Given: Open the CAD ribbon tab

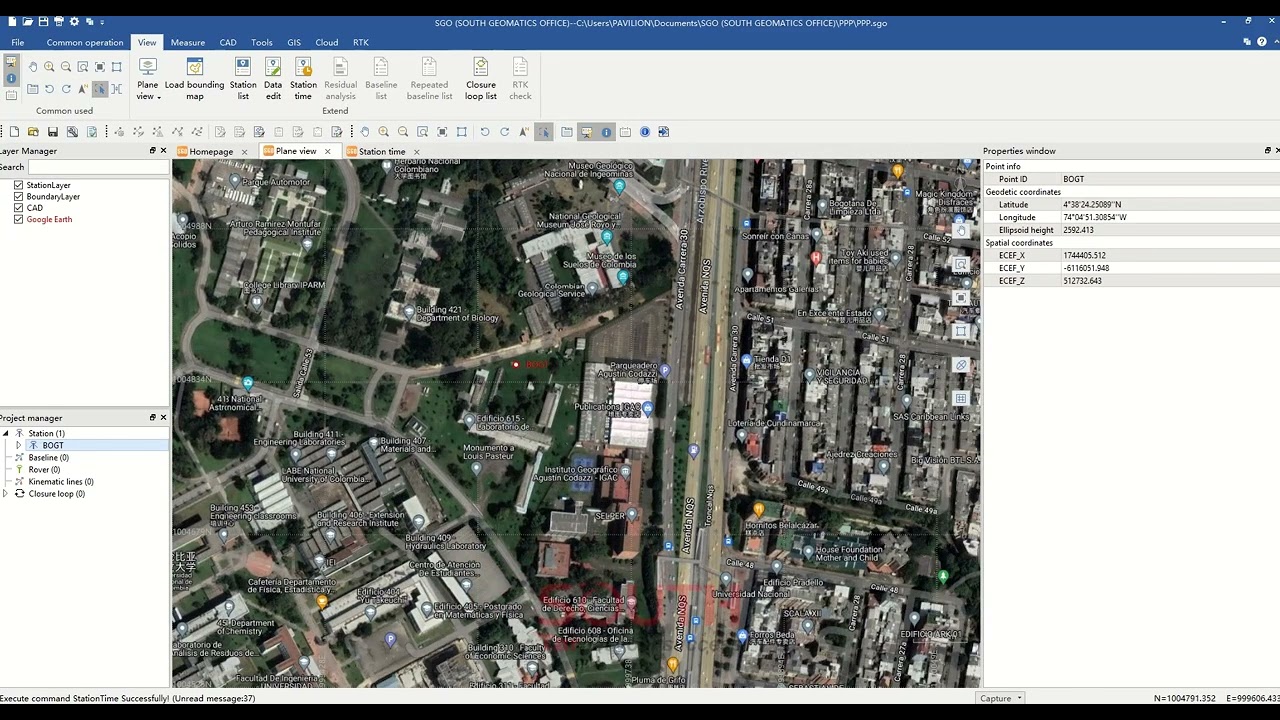Looking at the screenshot, I should 228,42.
